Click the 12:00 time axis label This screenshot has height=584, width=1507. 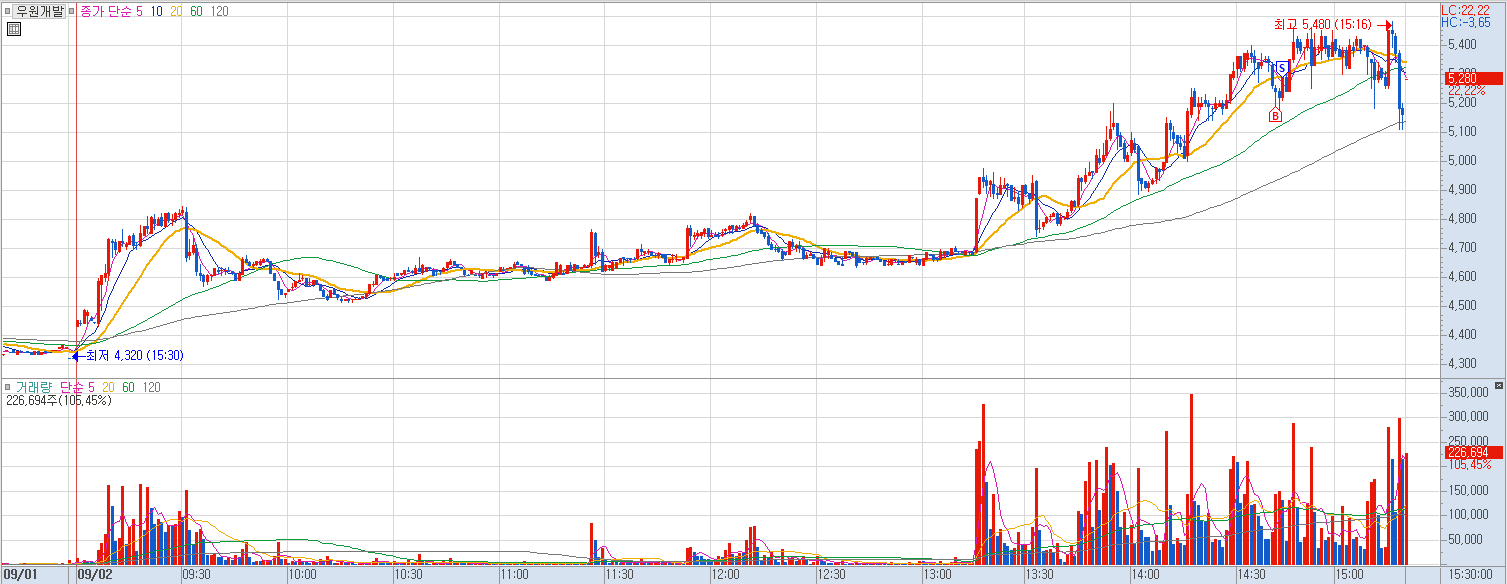tap(725, 575)
